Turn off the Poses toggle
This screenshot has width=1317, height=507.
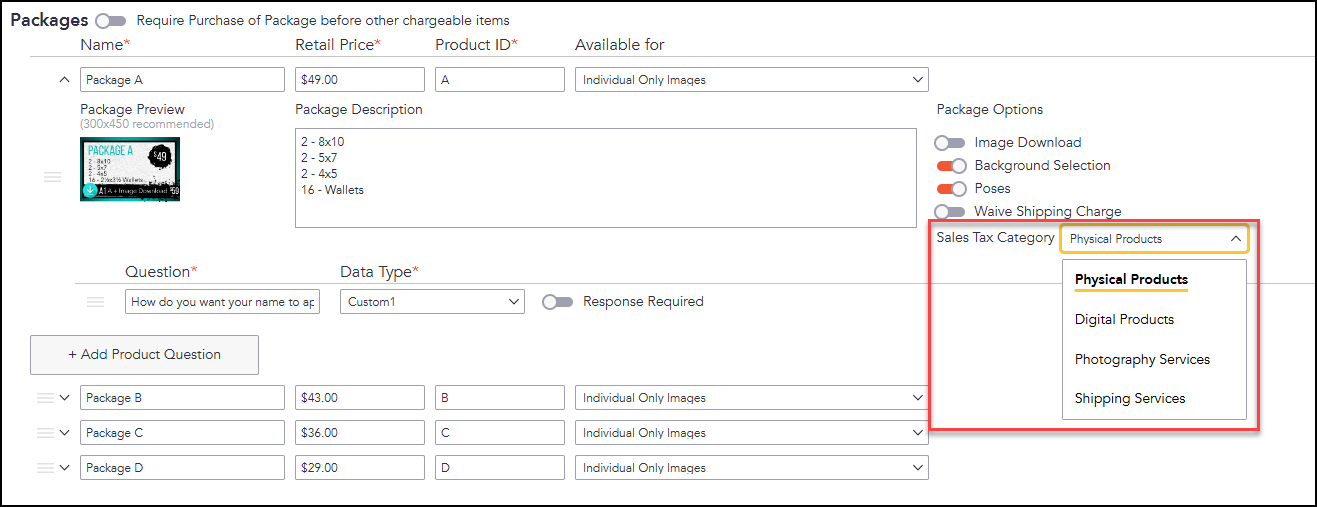pyautogui.click(x=952, y=189)
